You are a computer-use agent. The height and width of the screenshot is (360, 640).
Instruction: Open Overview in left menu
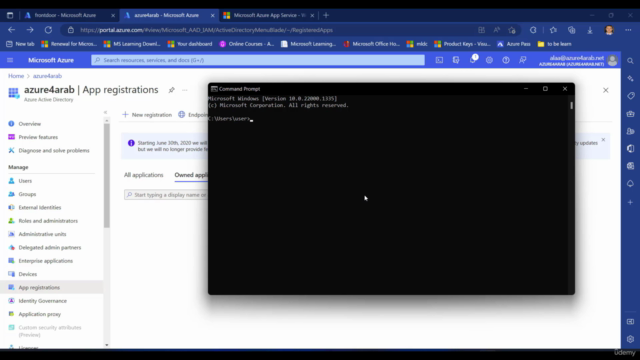click(x=29, y=124)
